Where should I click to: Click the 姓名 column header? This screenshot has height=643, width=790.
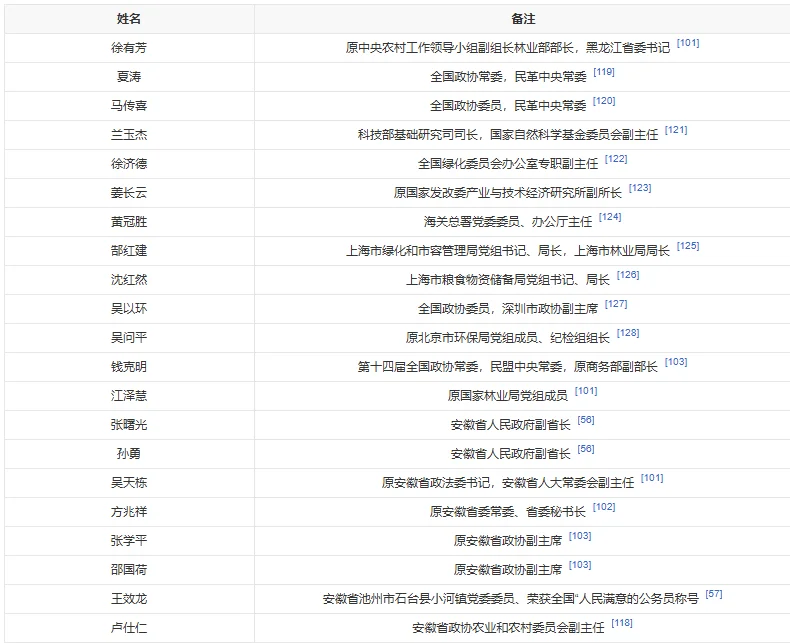pyautogui.click(x=129, y=19)
